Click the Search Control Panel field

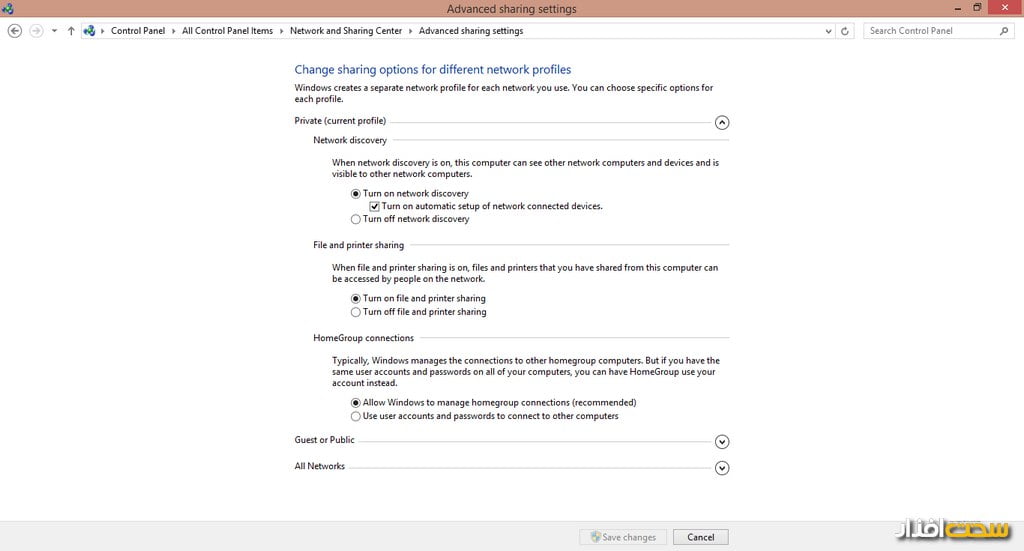(x=930, y=31)
